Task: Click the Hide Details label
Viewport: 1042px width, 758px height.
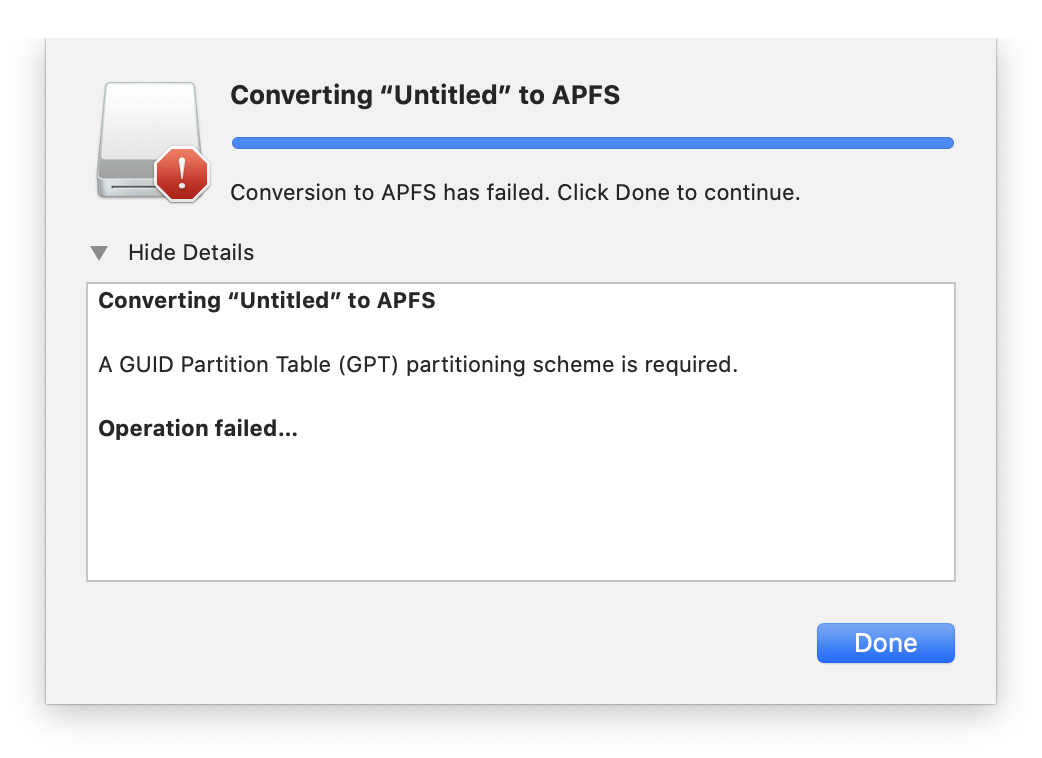Action: [x=191, y=252]
